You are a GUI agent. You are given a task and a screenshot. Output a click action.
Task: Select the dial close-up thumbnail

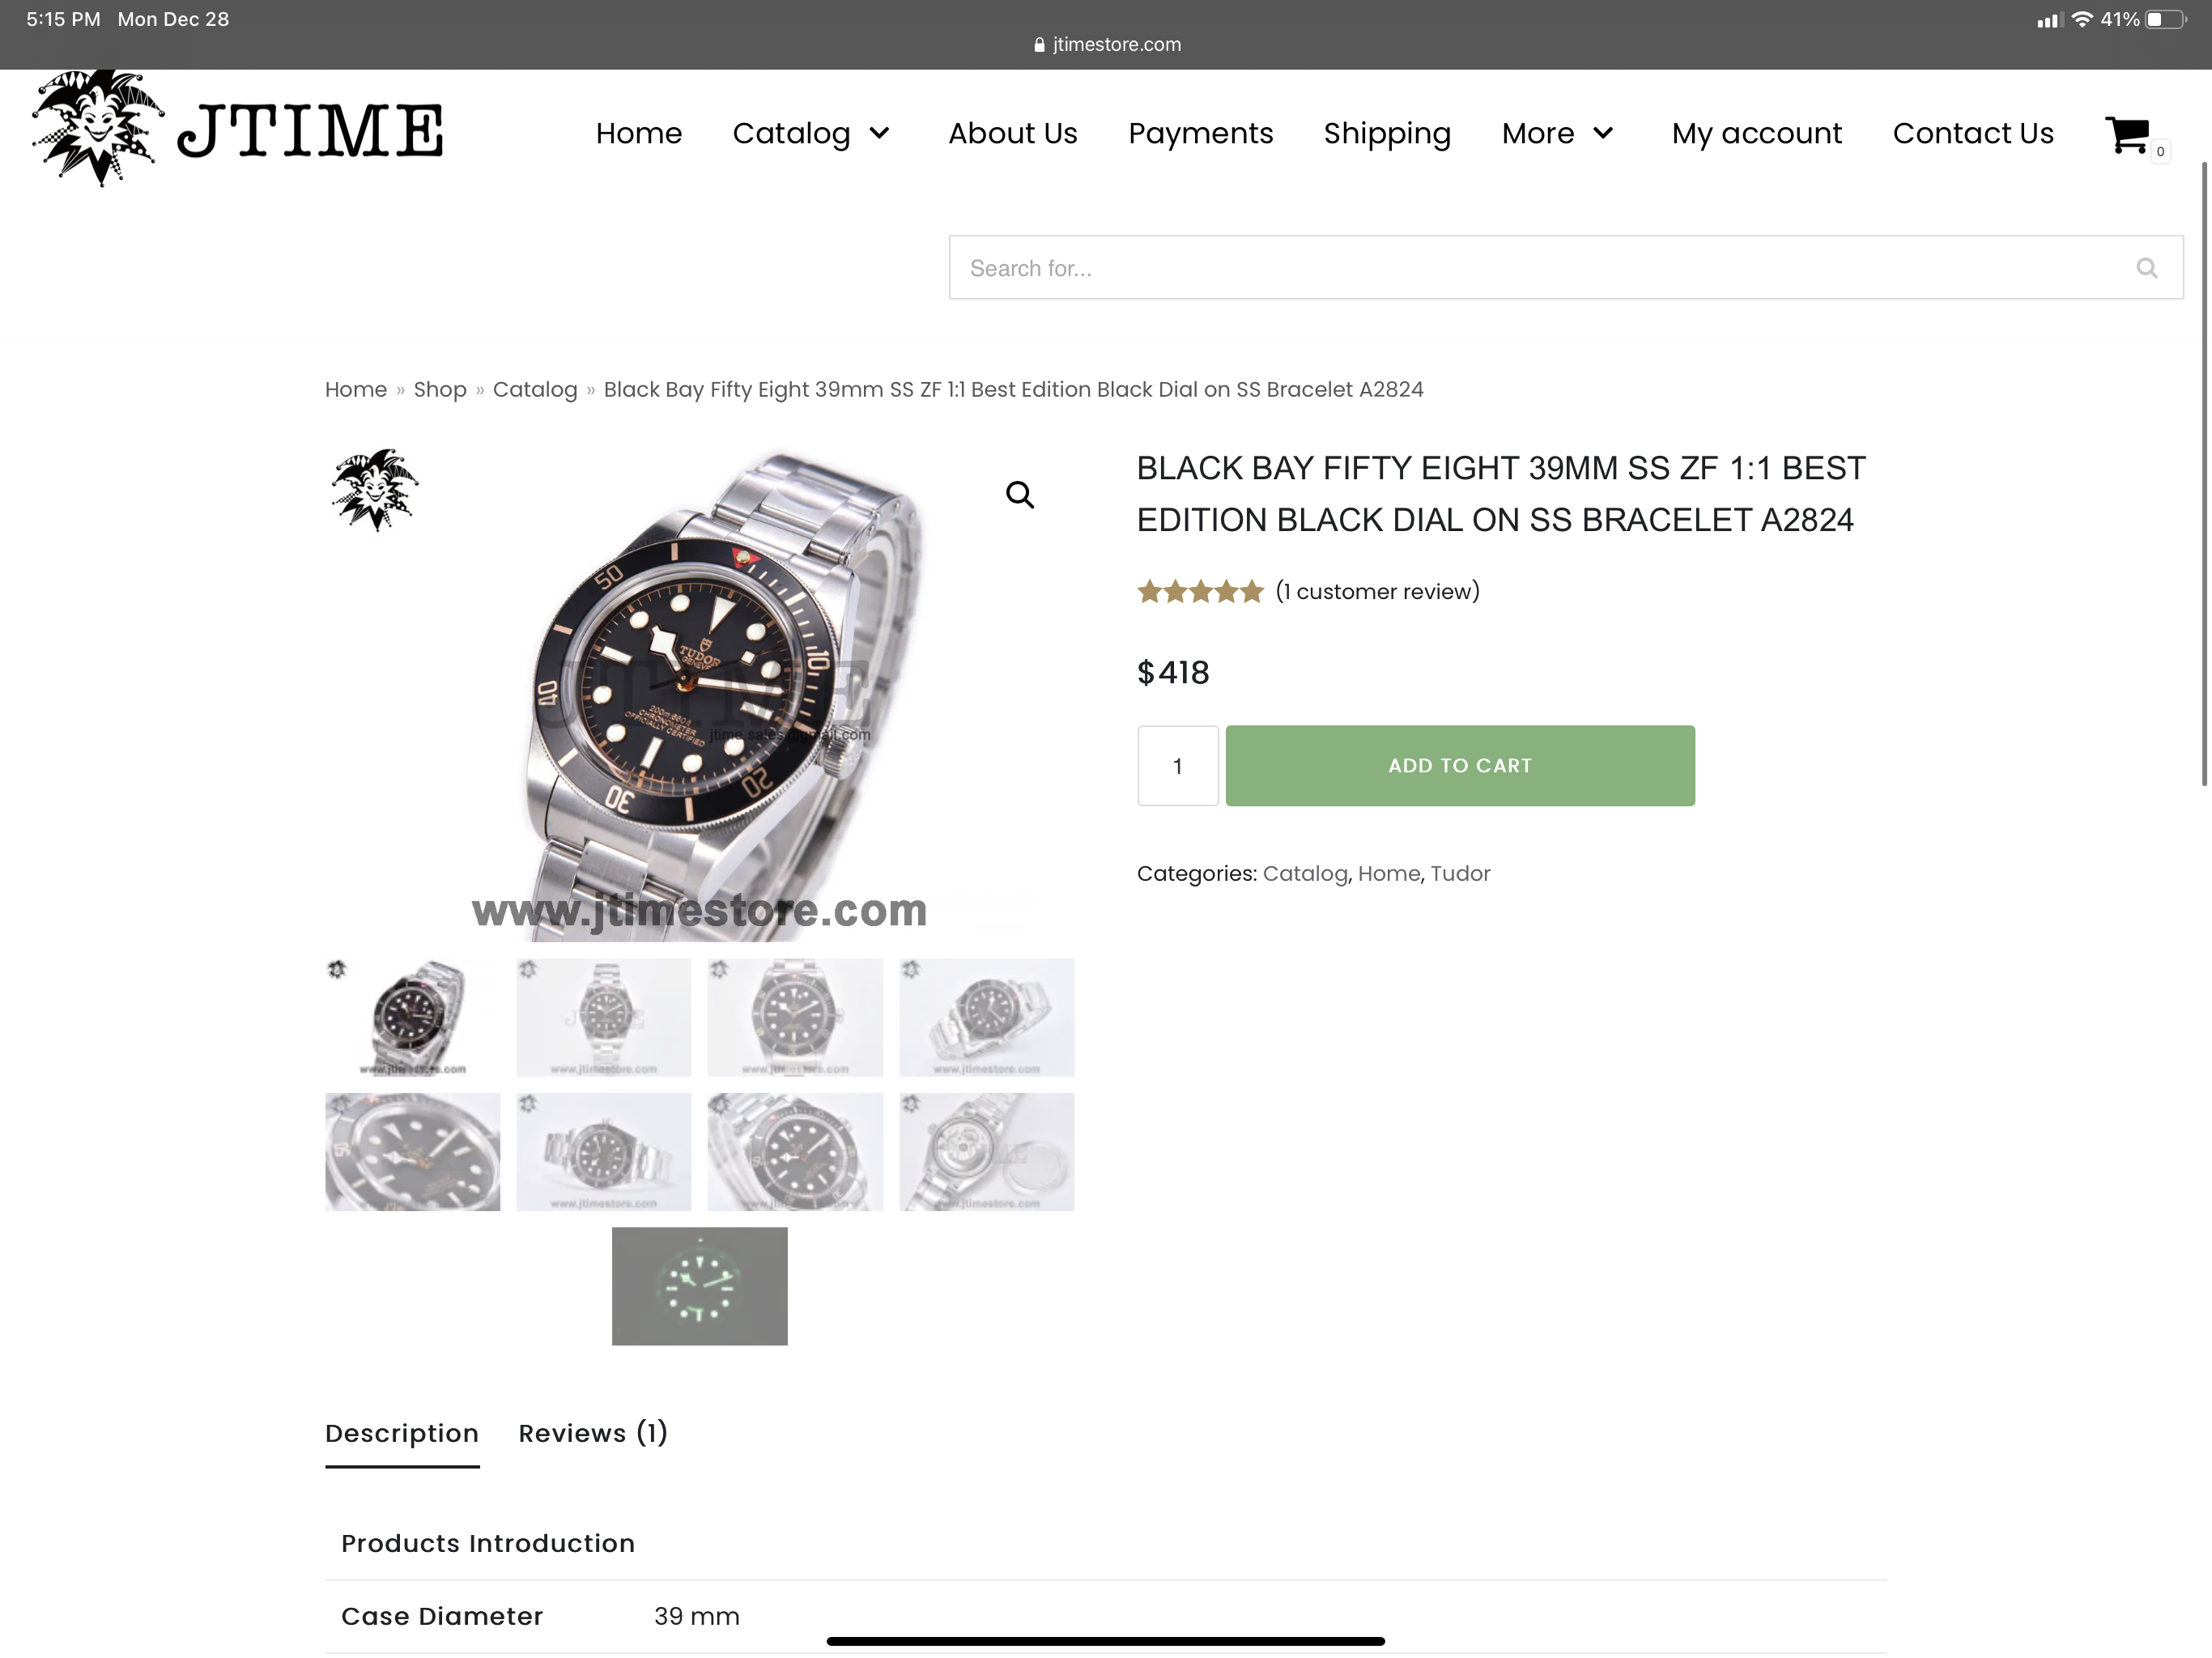pos(412,1152)
